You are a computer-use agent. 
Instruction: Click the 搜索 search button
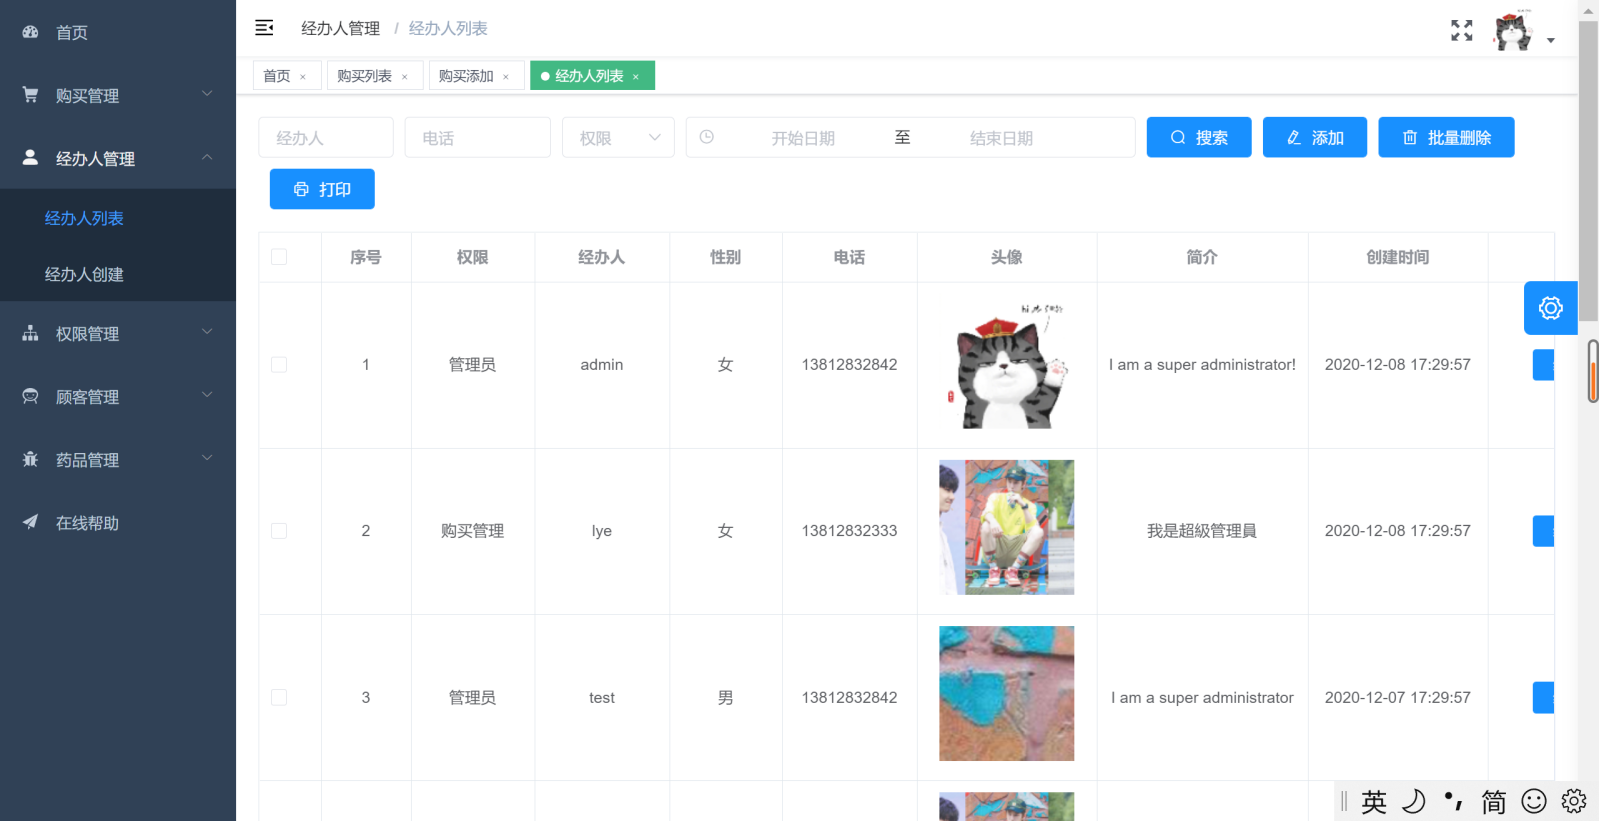(x=1199, y=137)
